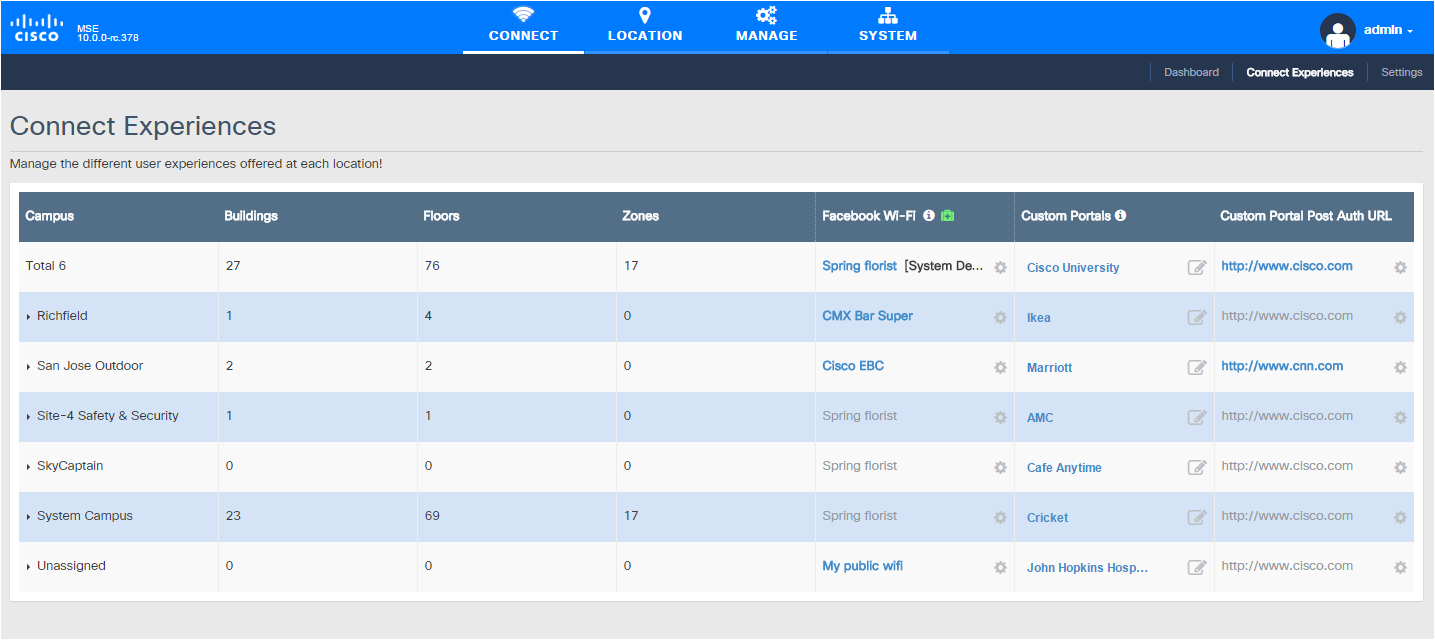
Task: Open the Settings submenu link
Action: click(1401, 72)
